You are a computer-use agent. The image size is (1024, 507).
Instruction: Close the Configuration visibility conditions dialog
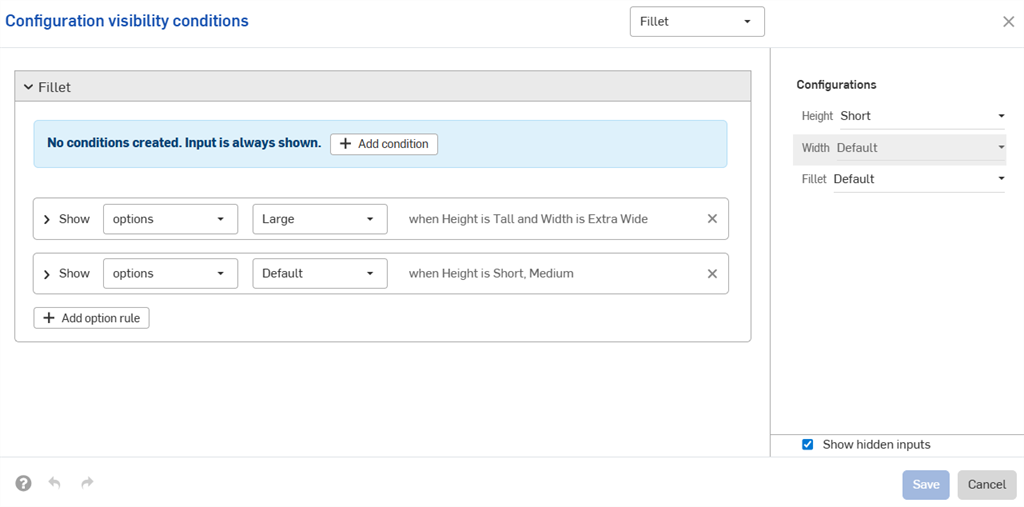tap(1008, 22)
